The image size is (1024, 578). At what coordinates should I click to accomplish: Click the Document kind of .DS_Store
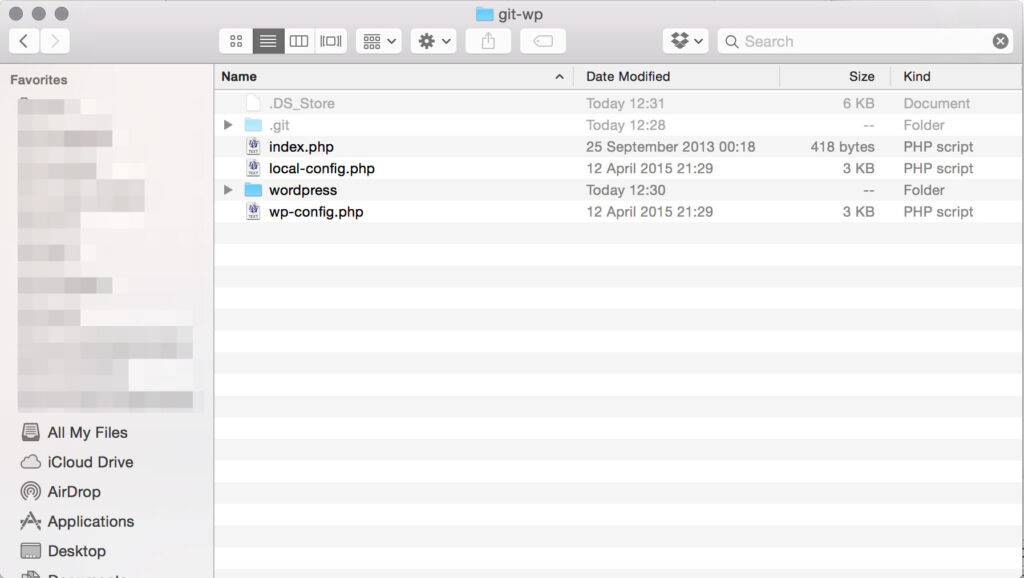(936, 103)
